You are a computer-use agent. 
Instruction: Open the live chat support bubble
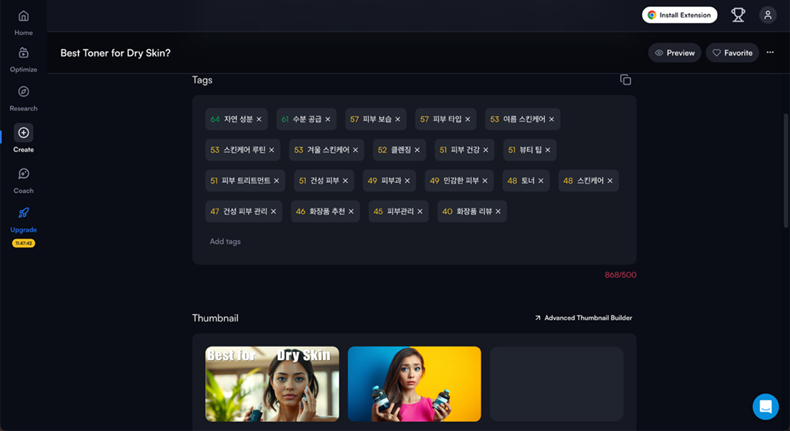[x=765, y=406]
